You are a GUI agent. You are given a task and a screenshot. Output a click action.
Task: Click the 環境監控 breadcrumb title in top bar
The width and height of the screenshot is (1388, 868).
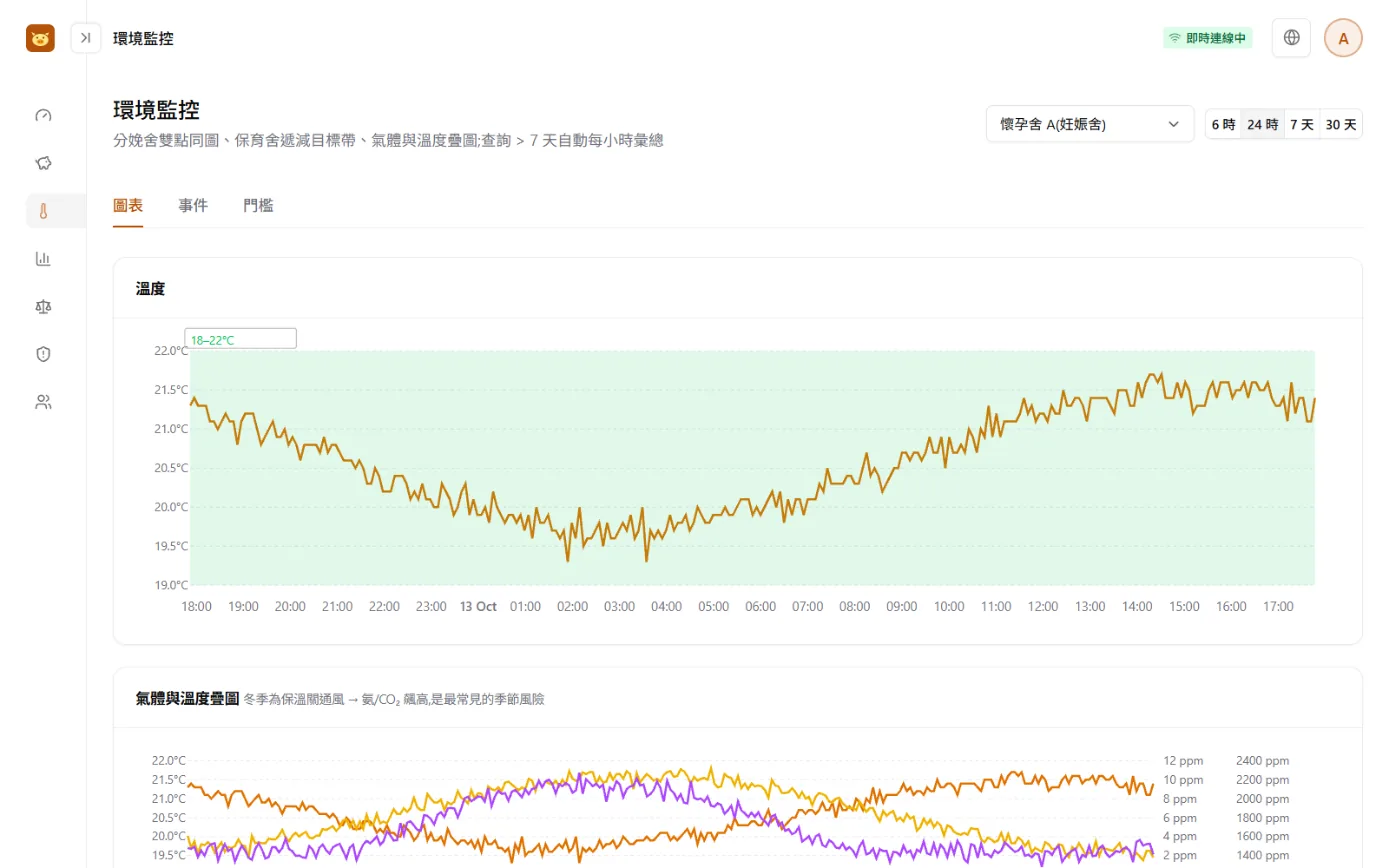click(143, 38)
